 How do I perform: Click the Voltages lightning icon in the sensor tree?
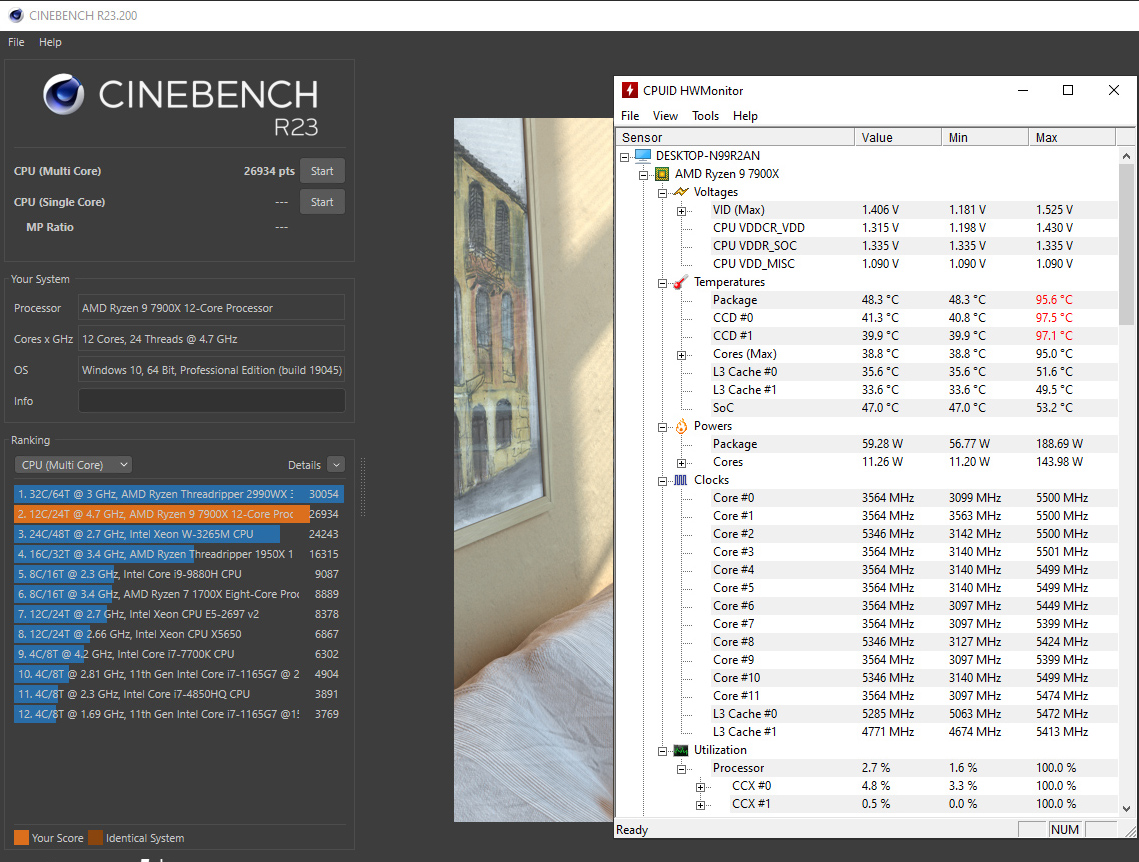[x=681, y=192]
